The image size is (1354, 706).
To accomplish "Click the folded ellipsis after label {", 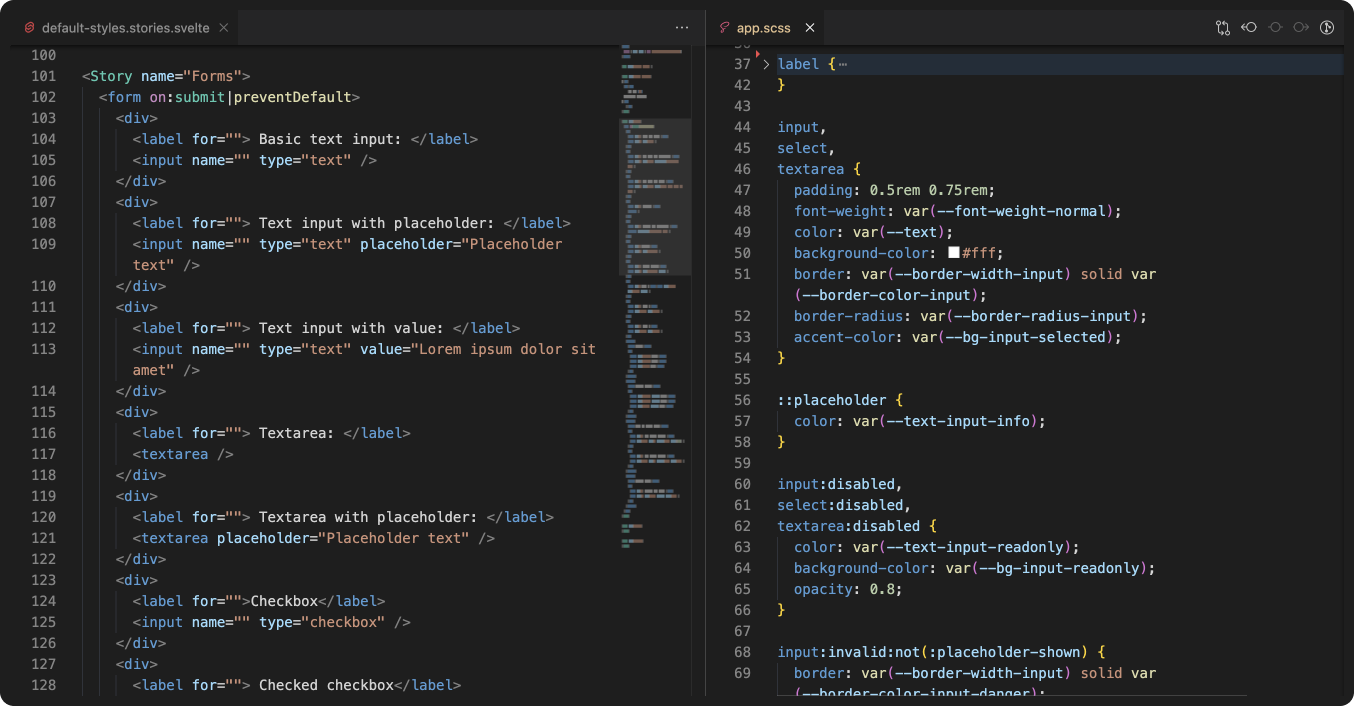I will coord(843,64).
